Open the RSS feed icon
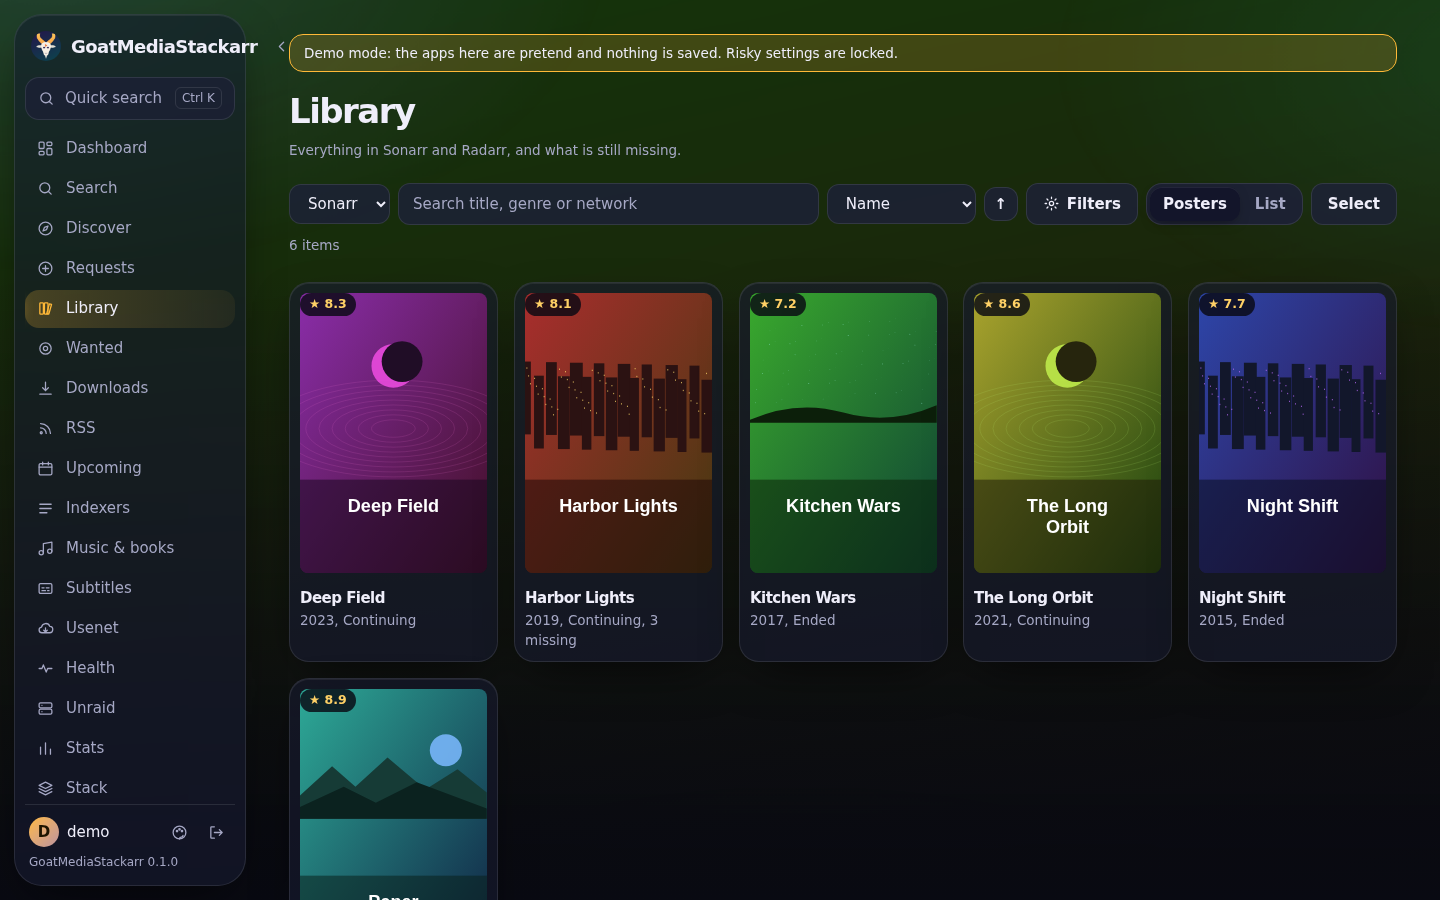Viewport: 1440px width, 900px height. point(45,428)
